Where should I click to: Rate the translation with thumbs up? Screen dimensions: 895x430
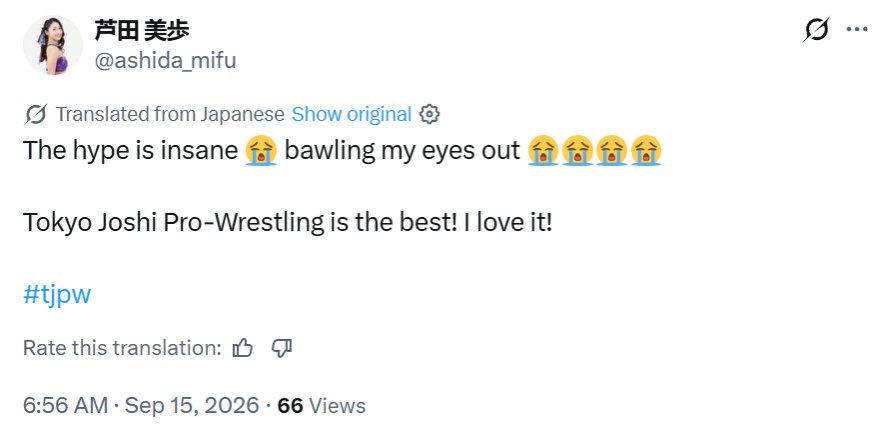(243, 348)
